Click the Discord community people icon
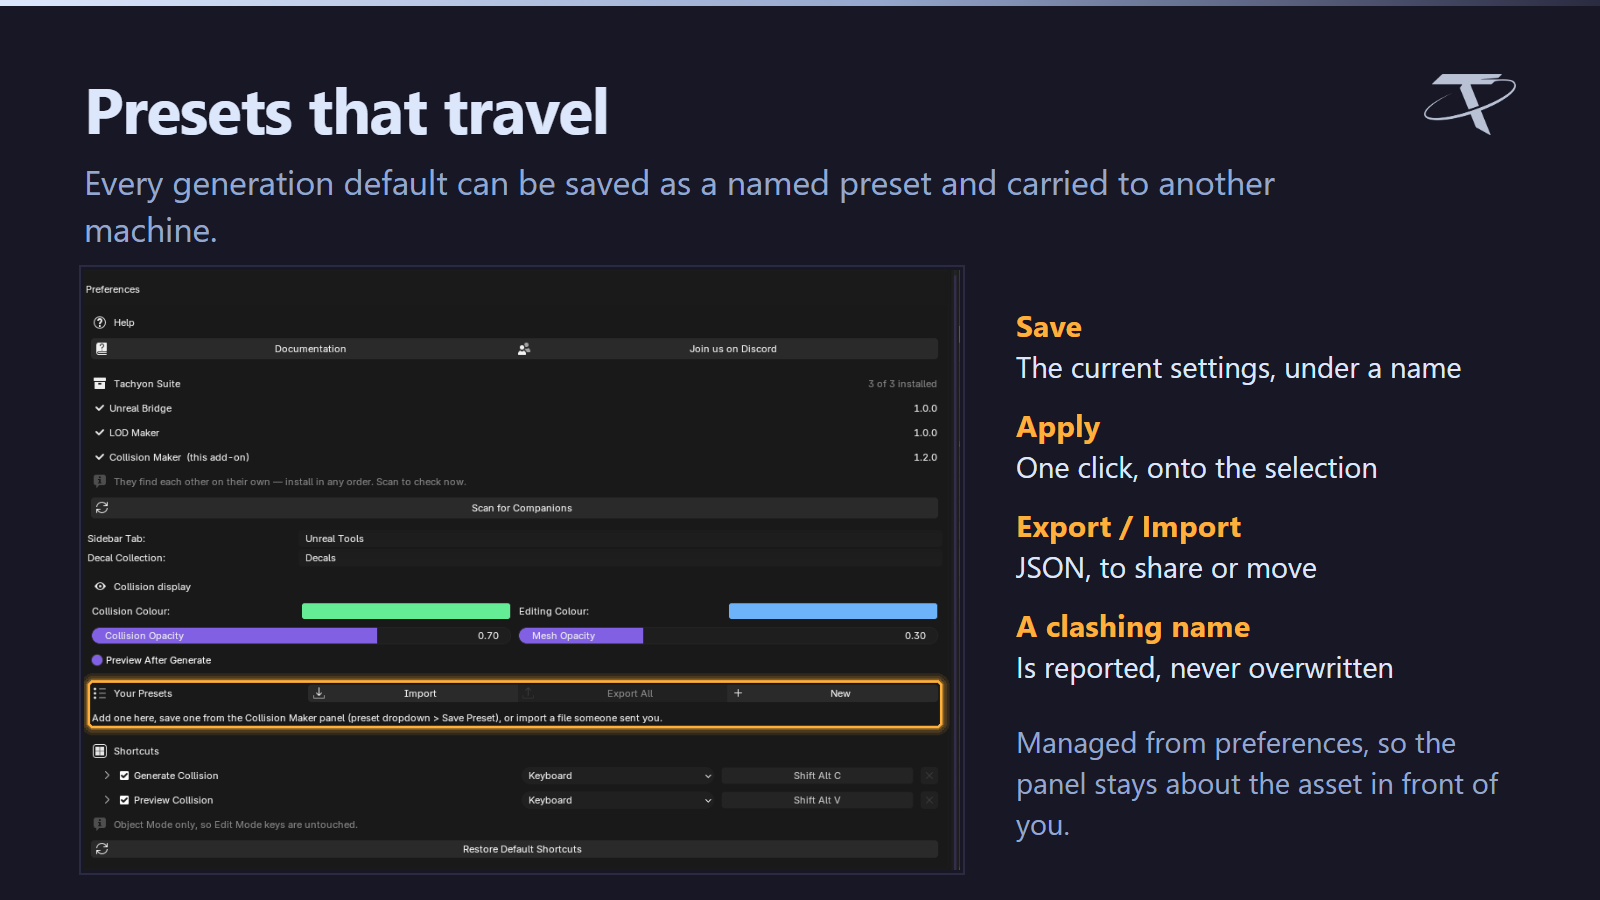1600x900 pixels. click(524, 349)
